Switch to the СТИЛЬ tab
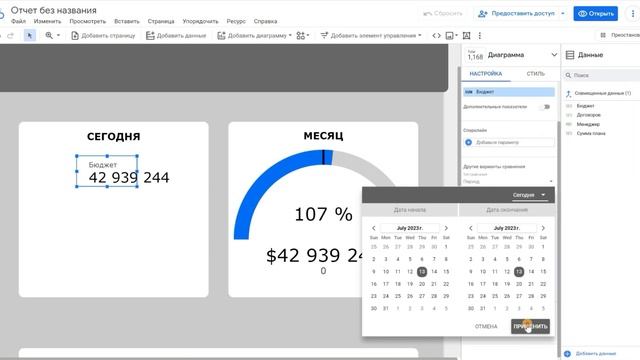Screen dimensions: 640x360 [536, 74]
